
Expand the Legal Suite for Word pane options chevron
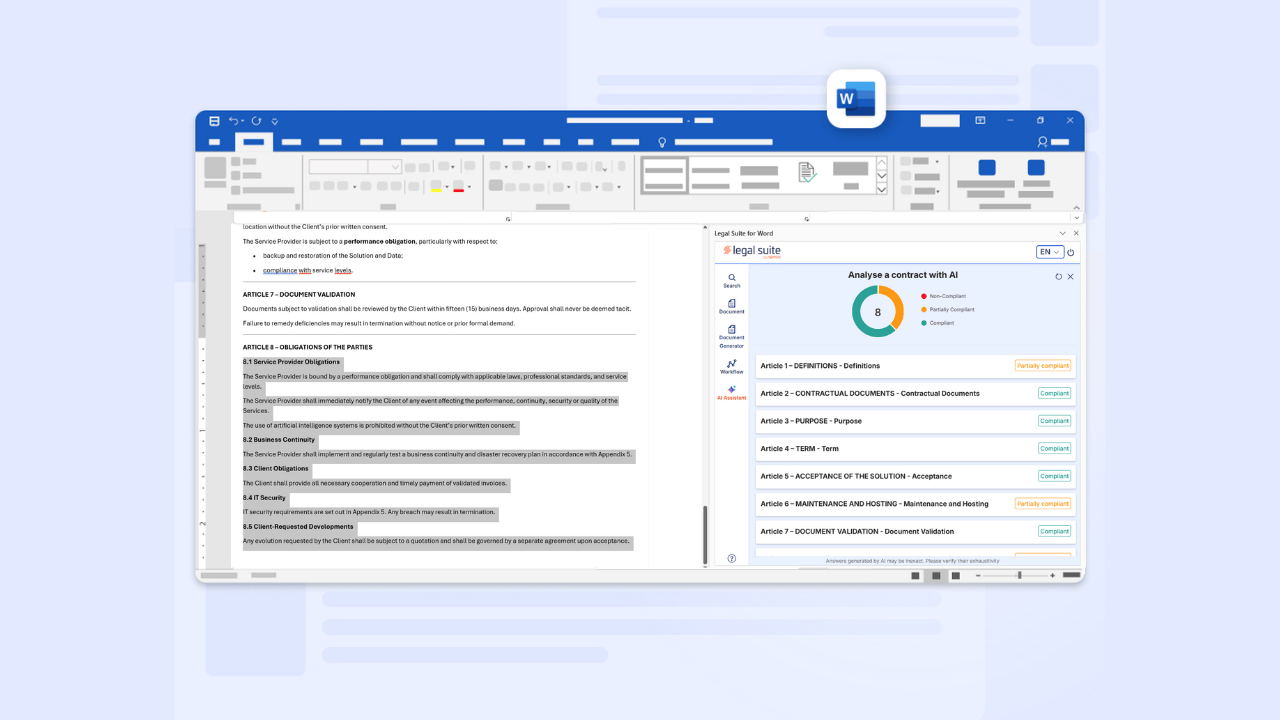1062,233
